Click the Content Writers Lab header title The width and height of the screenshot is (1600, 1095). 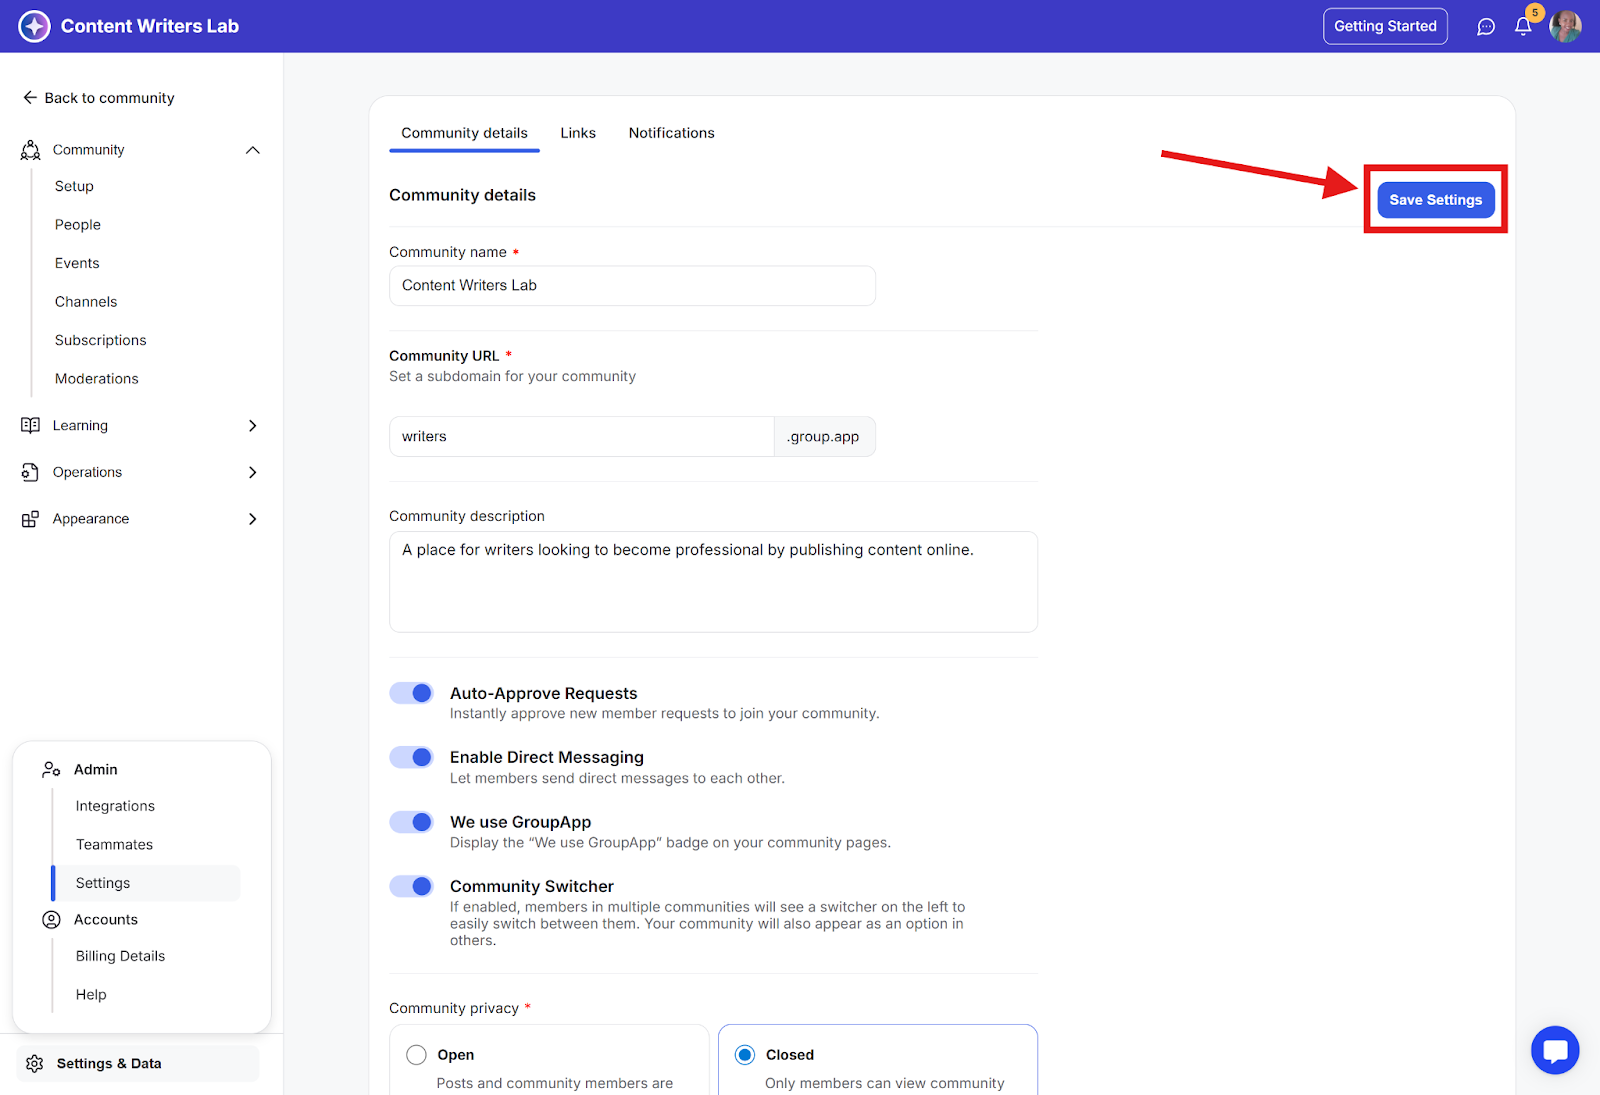pyautogui.click(x=150, y=26)
